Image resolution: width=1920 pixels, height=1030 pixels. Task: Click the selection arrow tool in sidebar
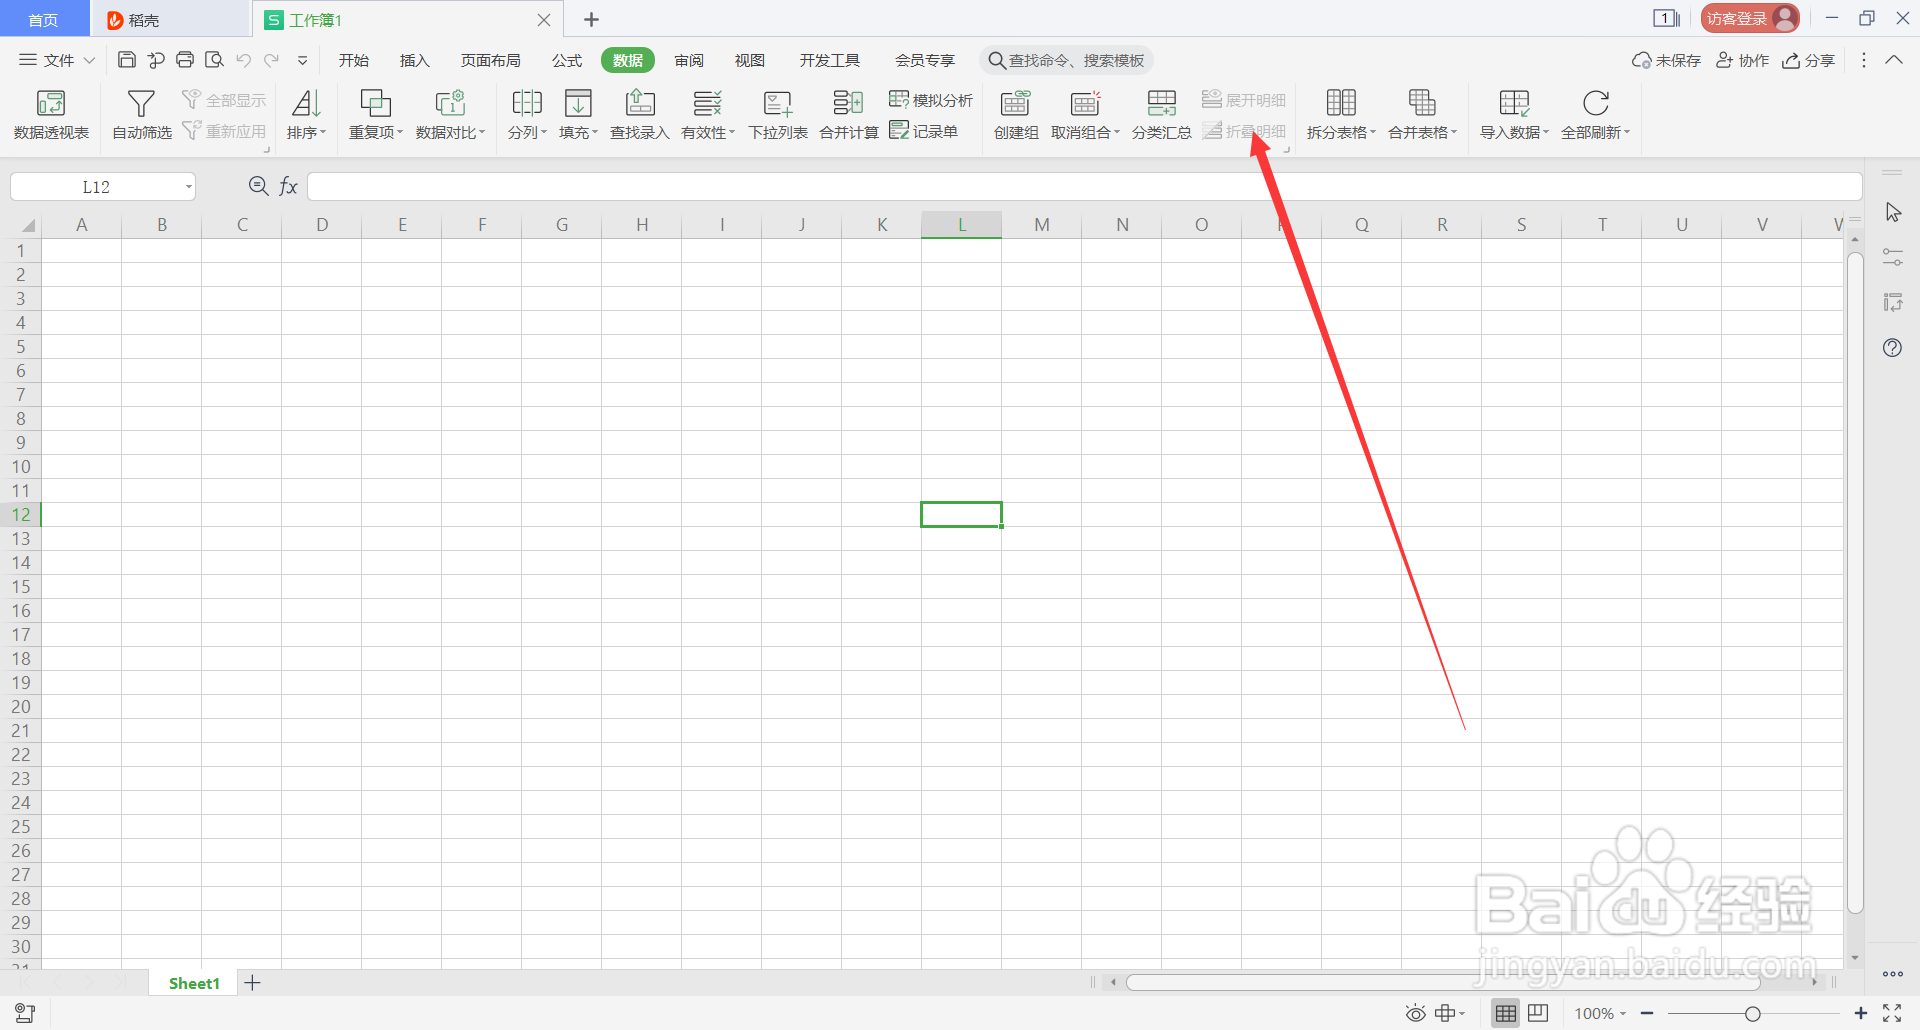[x=1892, y=212]
